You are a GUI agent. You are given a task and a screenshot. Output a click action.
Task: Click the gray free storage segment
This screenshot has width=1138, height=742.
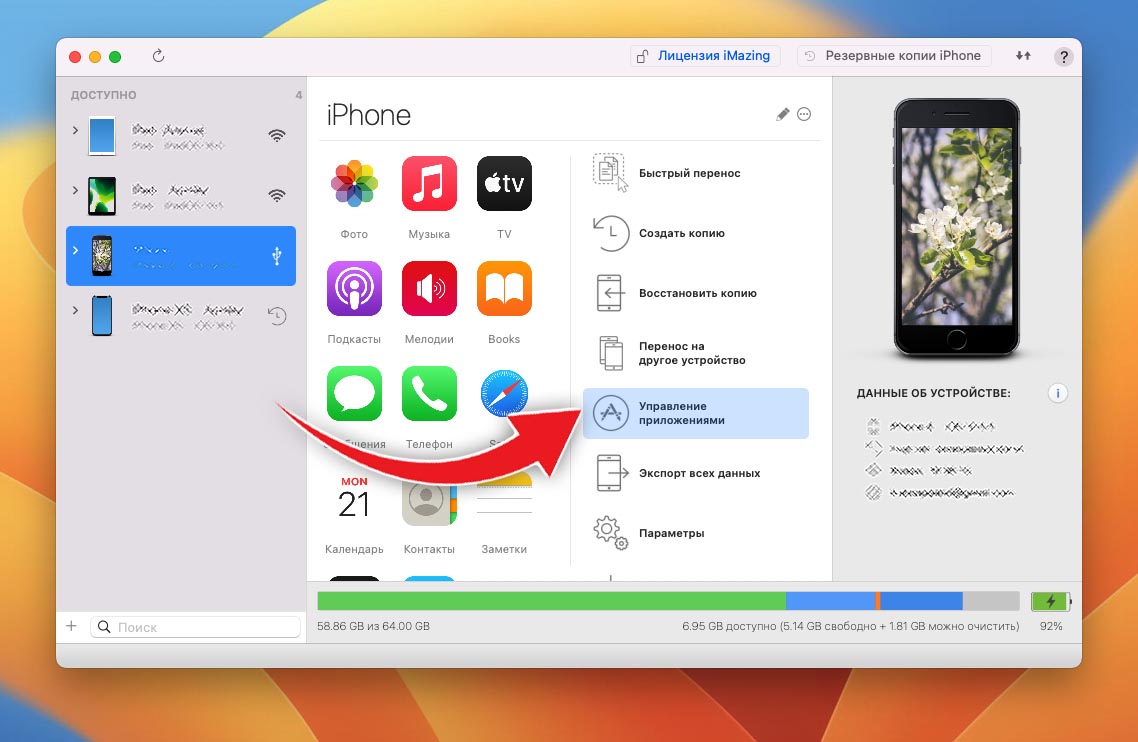coord(991,601)
